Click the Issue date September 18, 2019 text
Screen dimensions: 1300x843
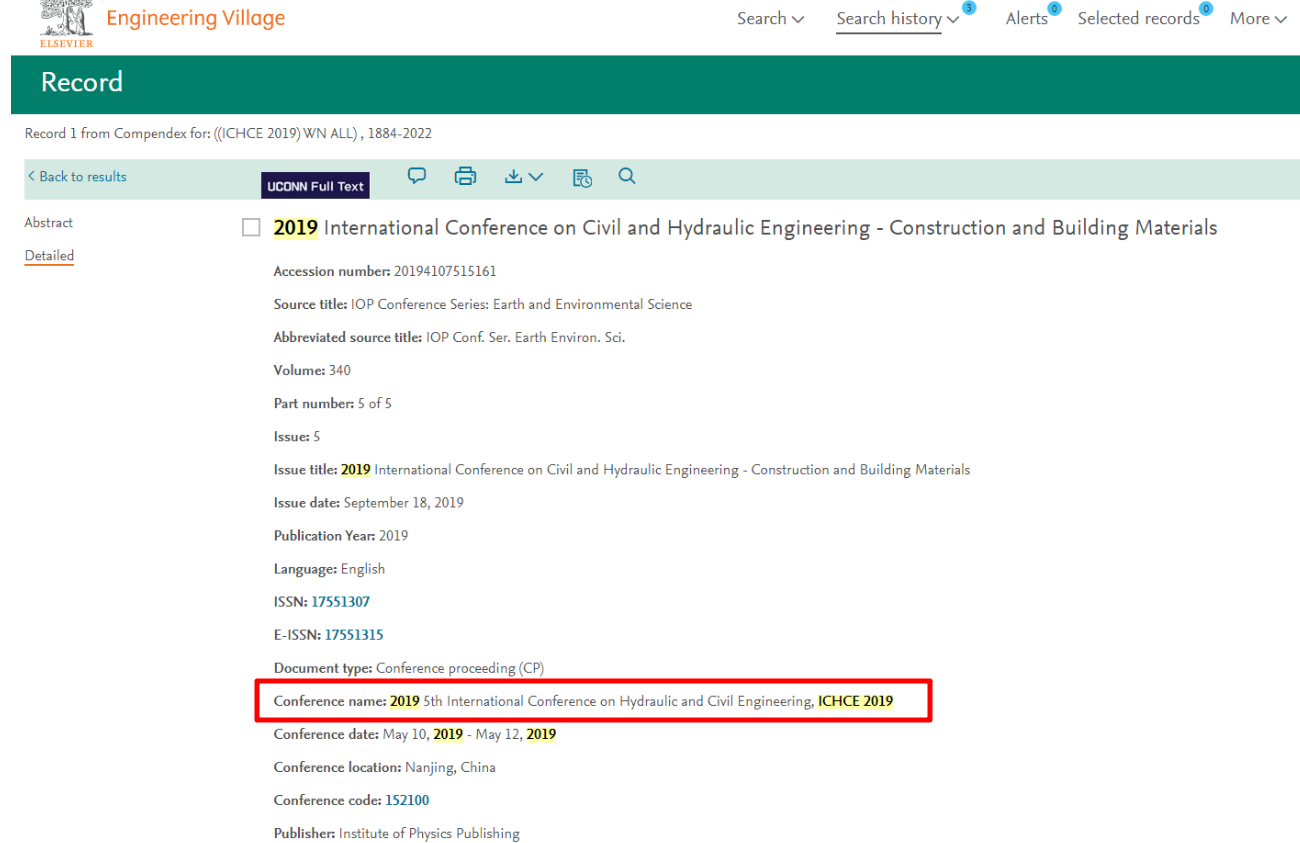click(369, 502)
